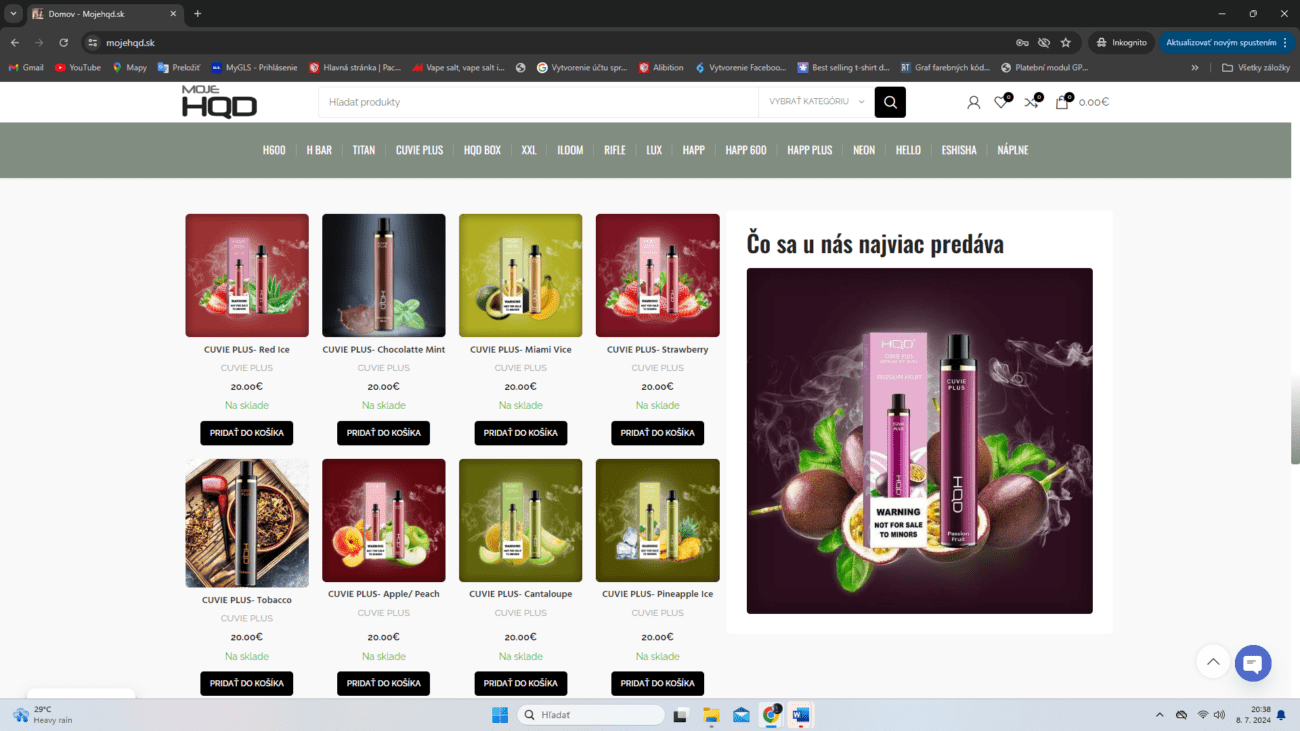Open Mapy bookmark

tap(129, 68)
